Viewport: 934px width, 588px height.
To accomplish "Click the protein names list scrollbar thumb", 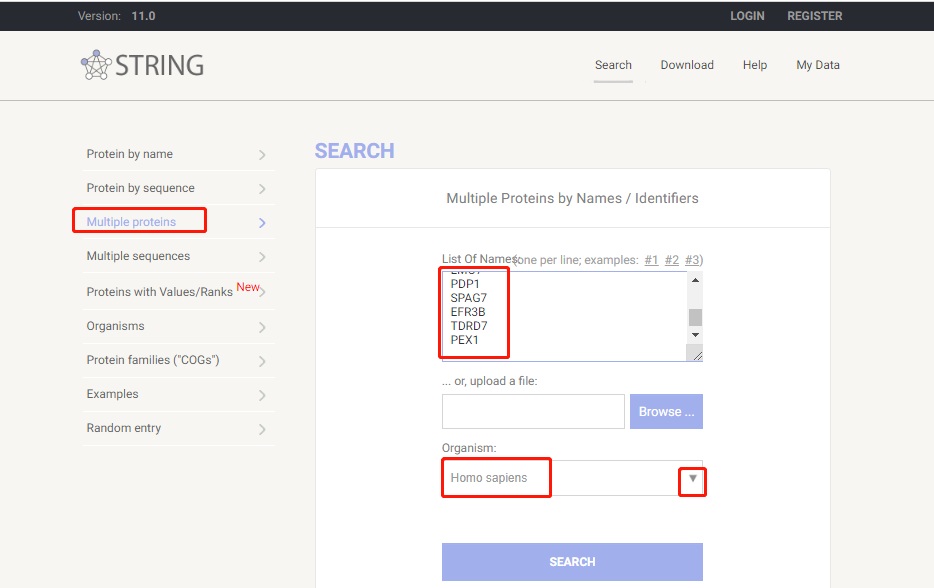I will (695, 317).
